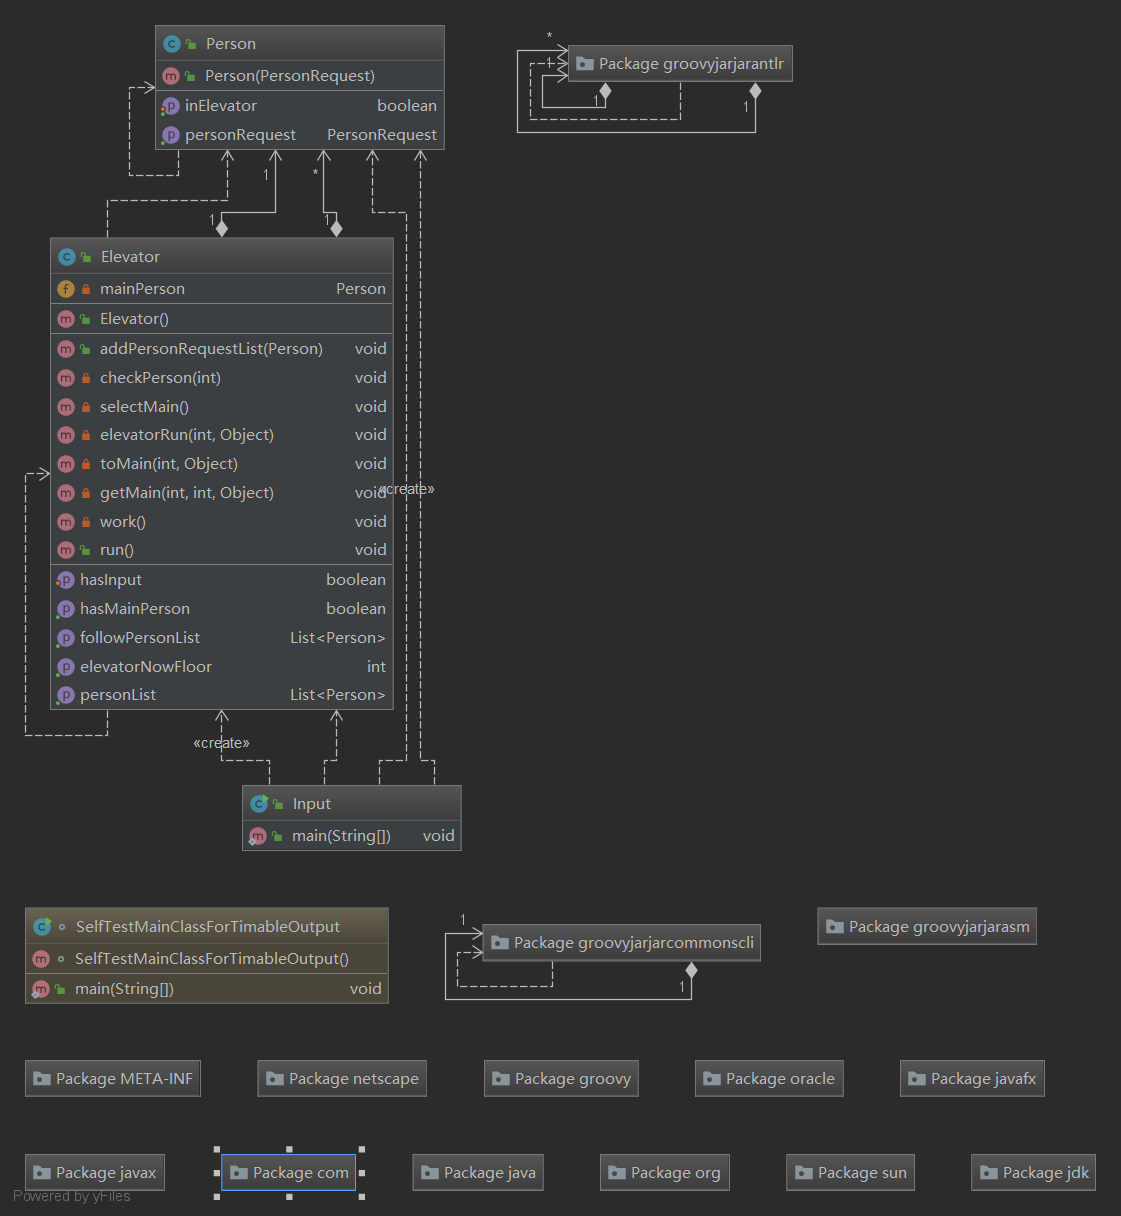Click the folder icon of Package META-INF
Screen dimensions: 1121x1216
point(42,1079)
